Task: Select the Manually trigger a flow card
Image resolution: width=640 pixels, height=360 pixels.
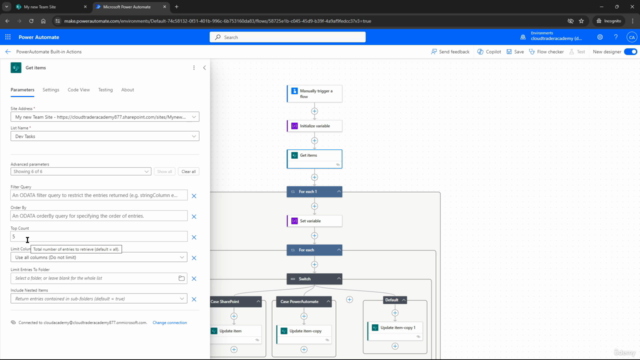Action: tap(314, 93)
